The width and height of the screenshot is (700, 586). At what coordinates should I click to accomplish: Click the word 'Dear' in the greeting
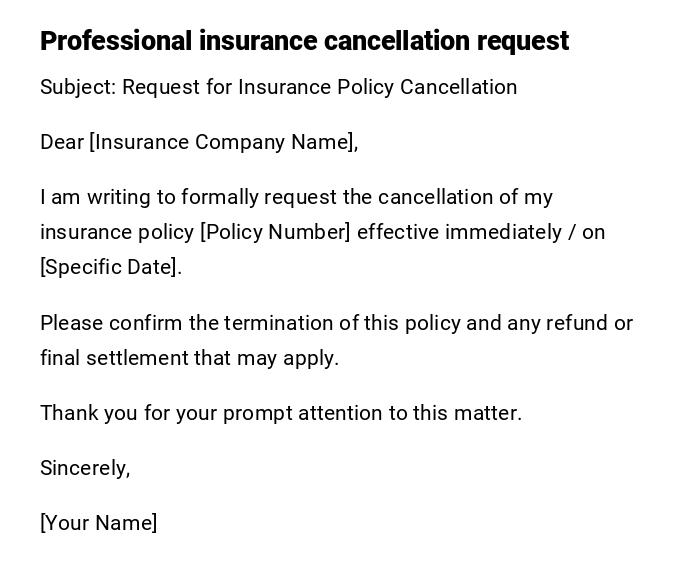click(62, 142)
